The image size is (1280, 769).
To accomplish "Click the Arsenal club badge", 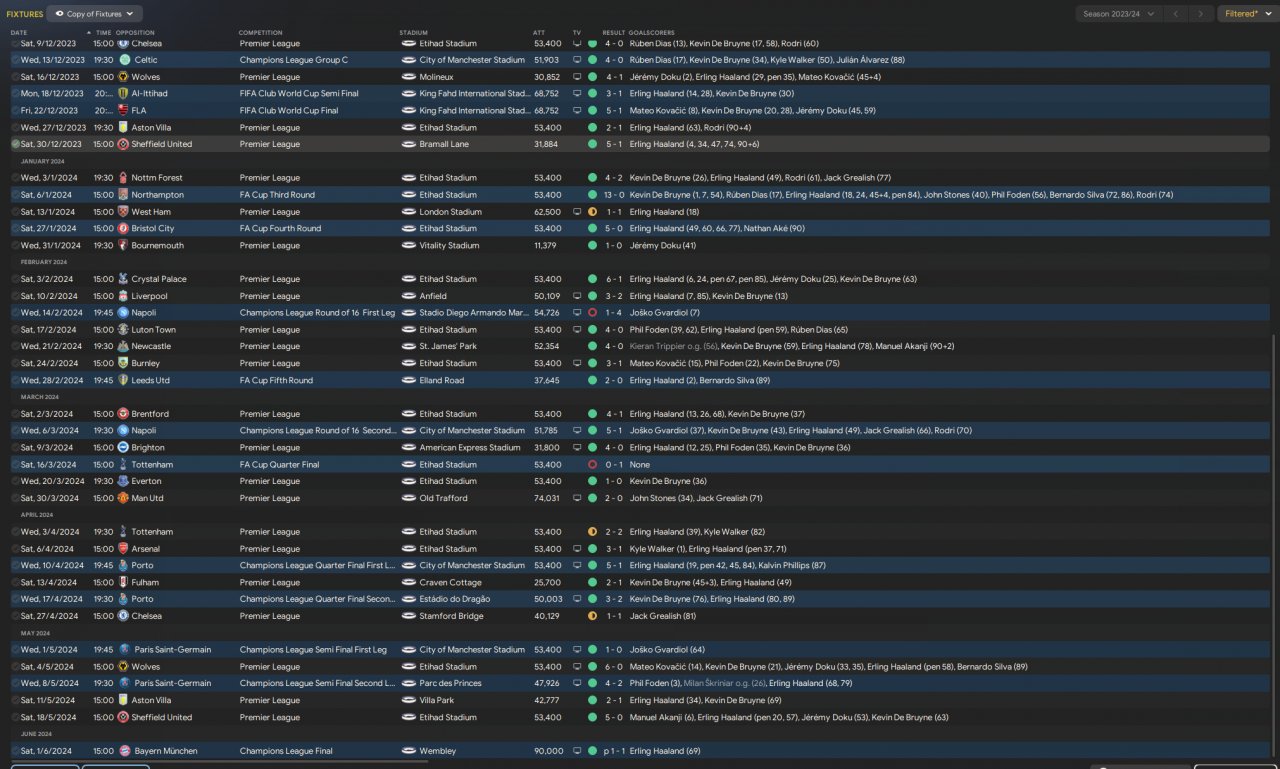I will pos(124,549).
